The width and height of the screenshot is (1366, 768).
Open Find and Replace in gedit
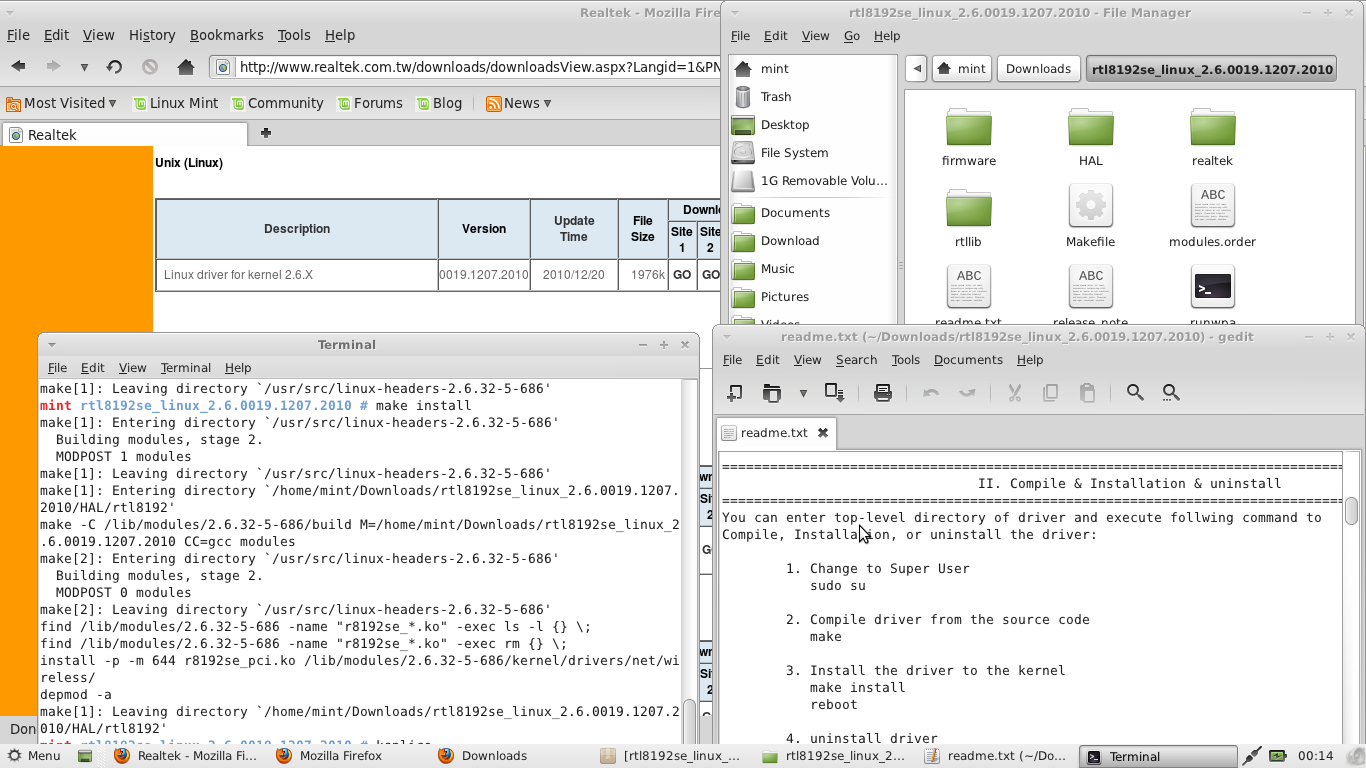point(1171,392)
